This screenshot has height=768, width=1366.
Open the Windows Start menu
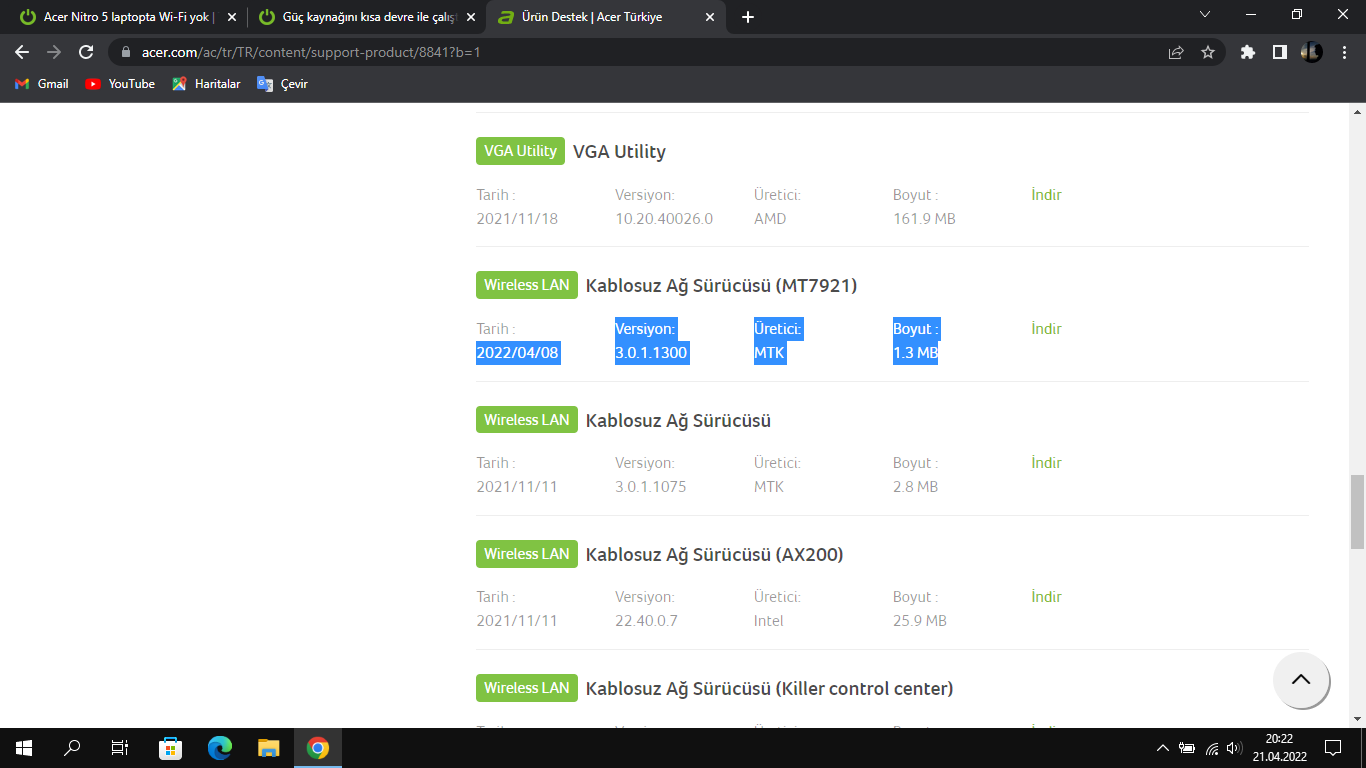[x=24, y=748]
